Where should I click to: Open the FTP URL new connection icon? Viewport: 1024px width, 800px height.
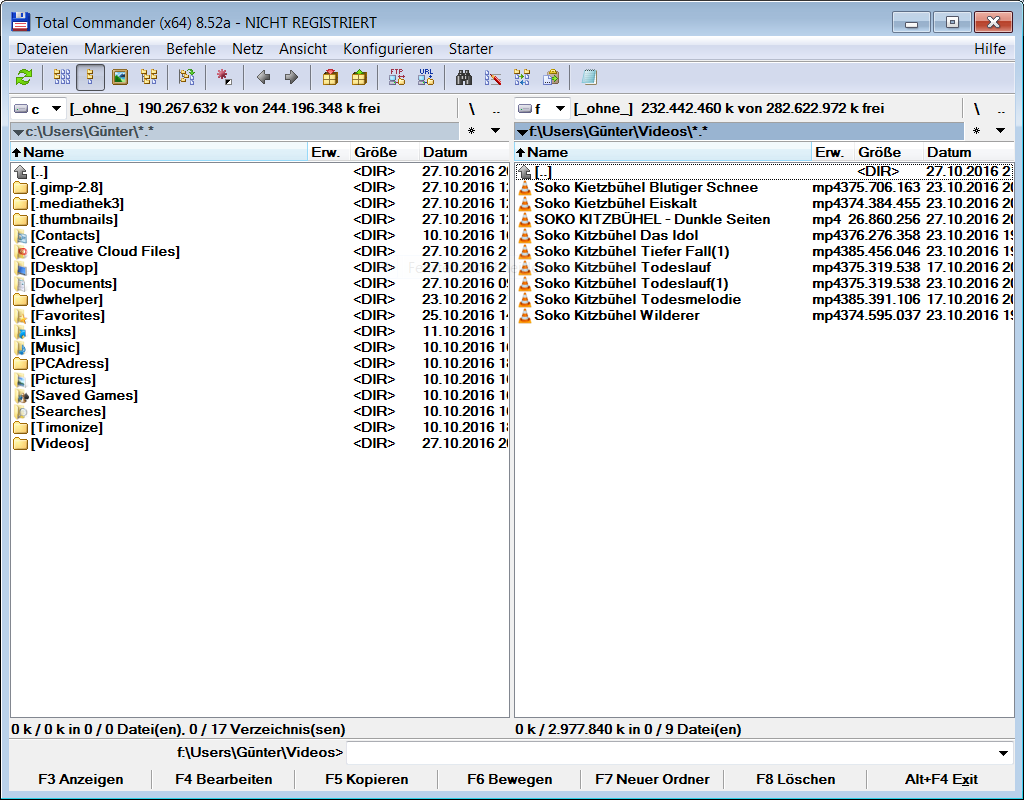[426, 78]
